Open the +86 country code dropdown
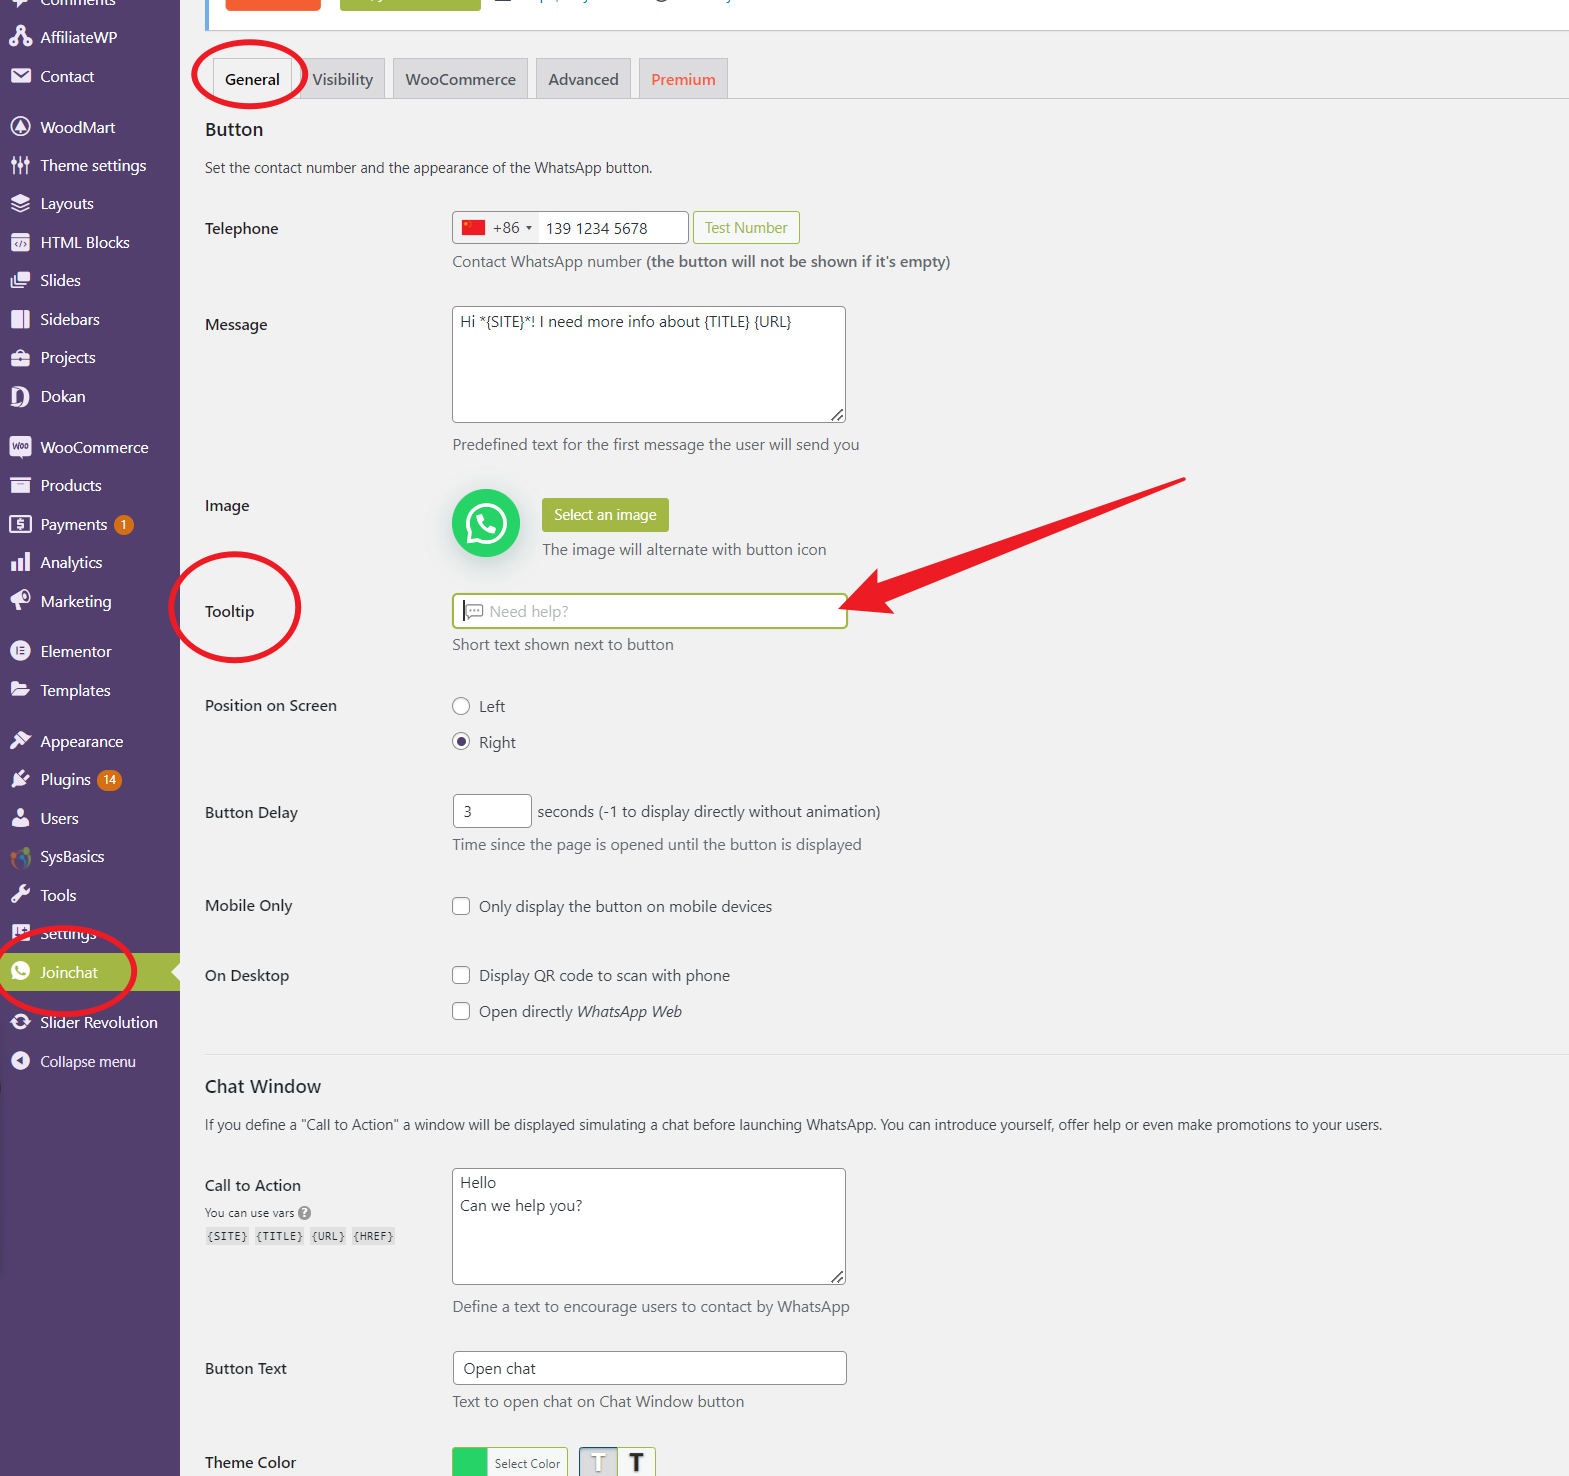 pyautogui.click(x=497, y=228)
